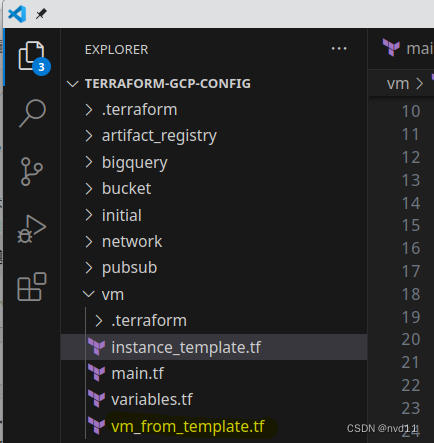Click the VS Code logo icon
Viewport: 434px width, 443px height.
[17, 14]
